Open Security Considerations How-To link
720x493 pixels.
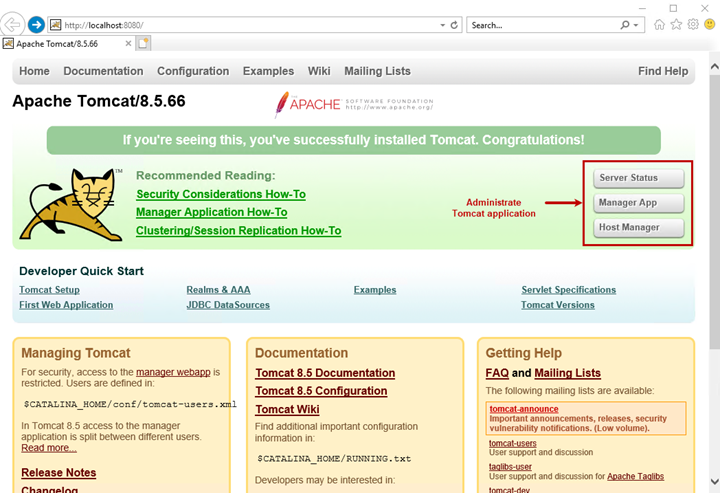[x=221, y=194]
